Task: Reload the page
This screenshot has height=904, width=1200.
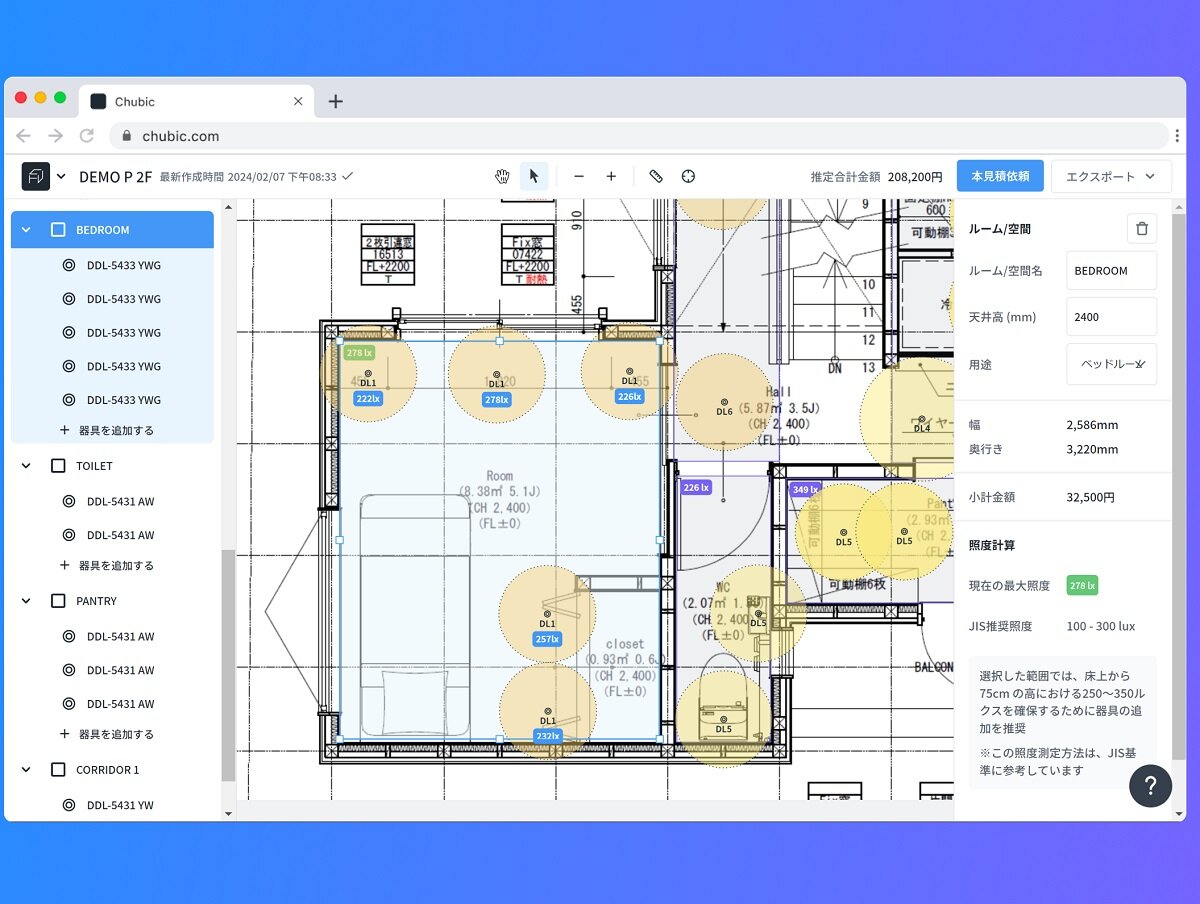Action: [87, 136]
